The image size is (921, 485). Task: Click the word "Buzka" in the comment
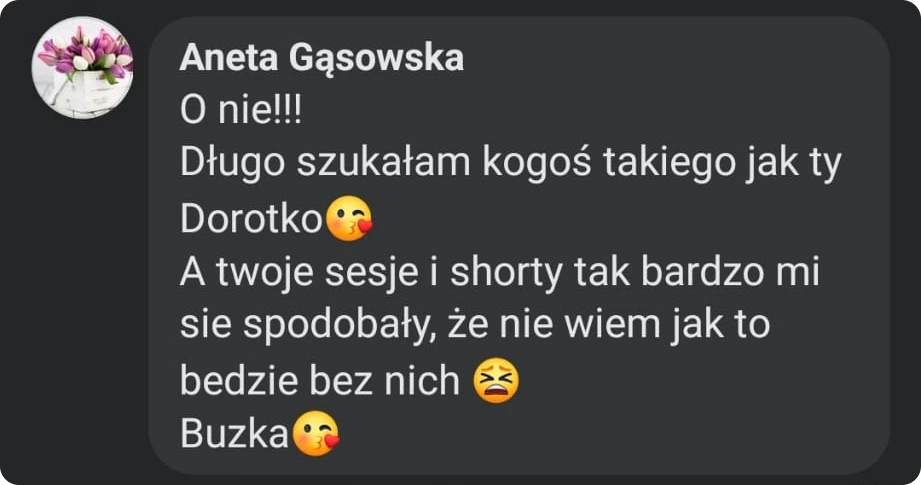pos(234,434)
